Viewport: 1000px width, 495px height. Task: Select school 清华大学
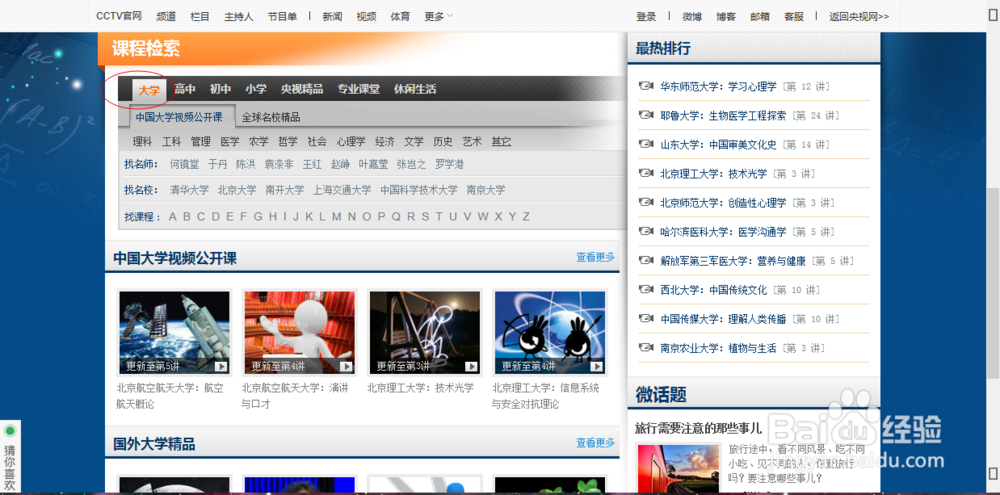[x=189, y=190]
